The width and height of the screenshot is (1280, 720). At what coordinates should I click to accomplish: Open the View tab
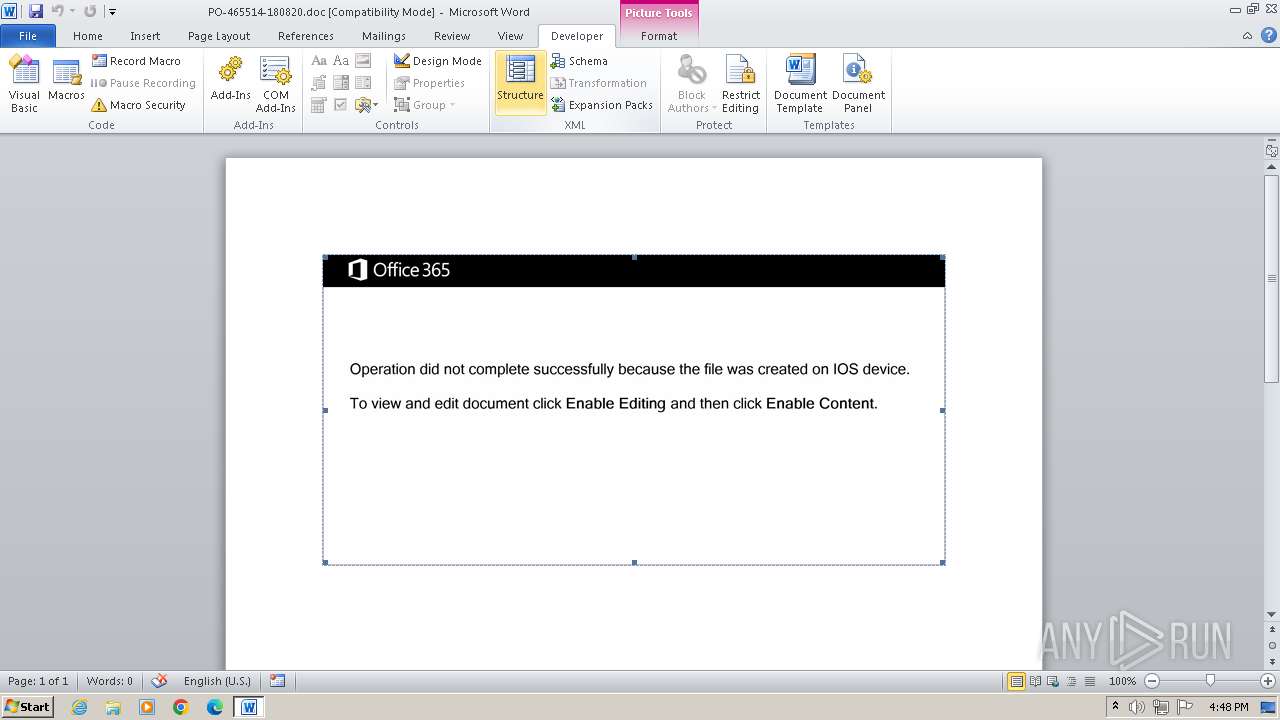[511, 36]
